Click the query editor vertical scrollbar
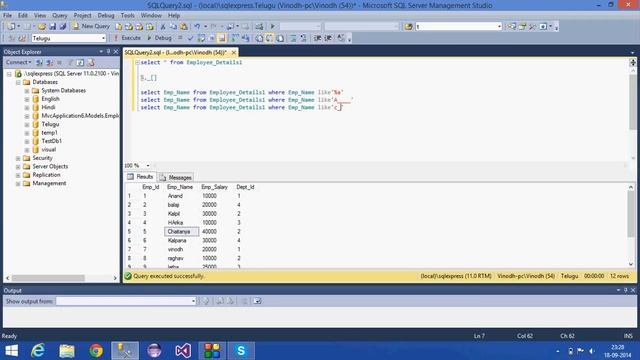 click(633, 102)
